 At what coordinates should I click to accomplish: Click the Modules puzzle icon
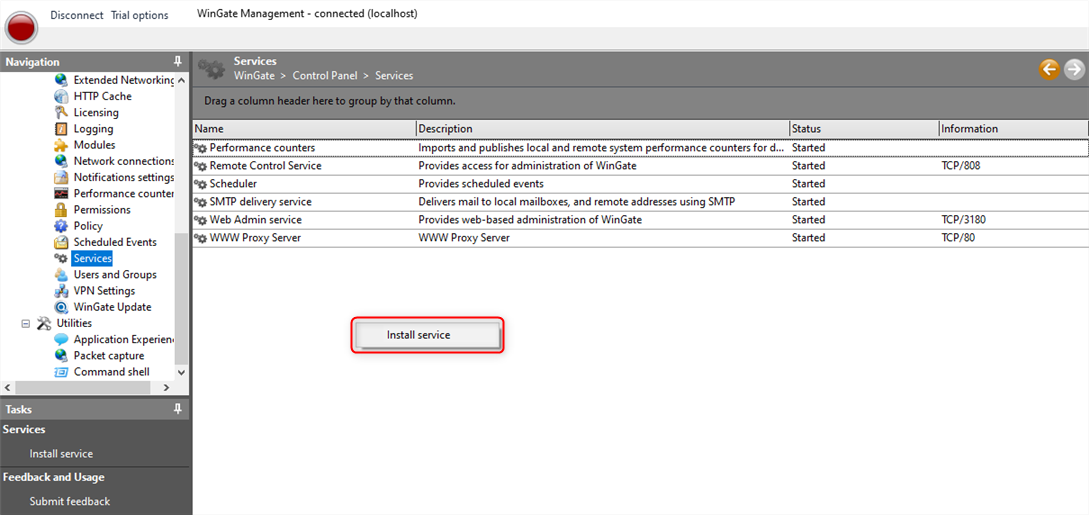(61, 145)
